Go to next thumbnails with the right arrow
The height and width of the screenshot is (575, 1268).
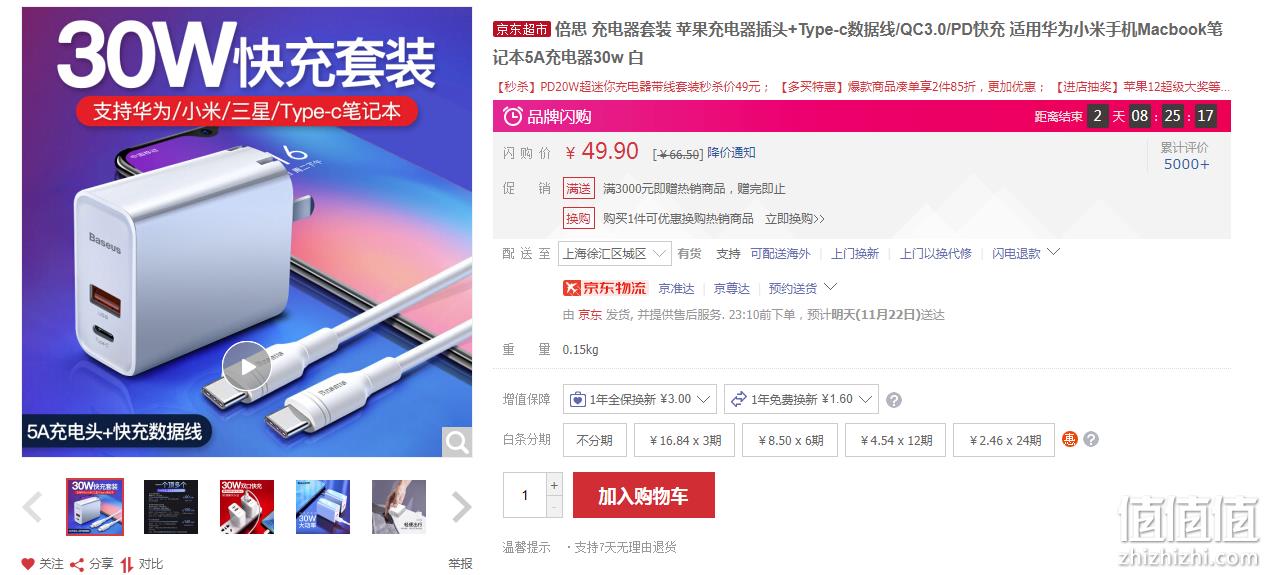tap(461, 507)
